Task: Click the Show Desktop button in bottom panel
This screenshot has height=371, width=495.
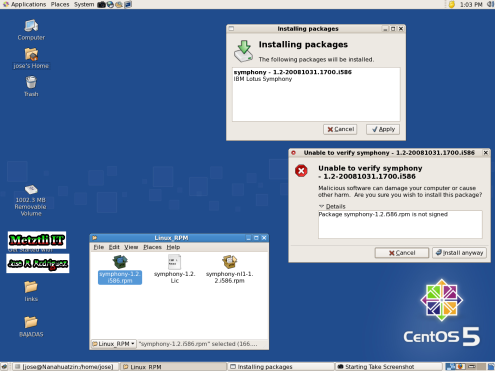Action: 4,367
